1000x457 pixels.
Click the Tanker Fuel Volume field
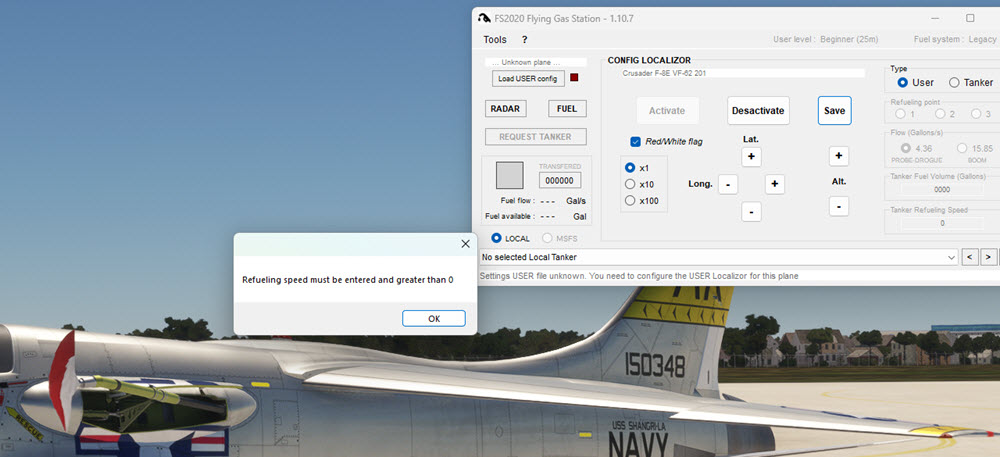pyautogui.click(x=942, y=189)
